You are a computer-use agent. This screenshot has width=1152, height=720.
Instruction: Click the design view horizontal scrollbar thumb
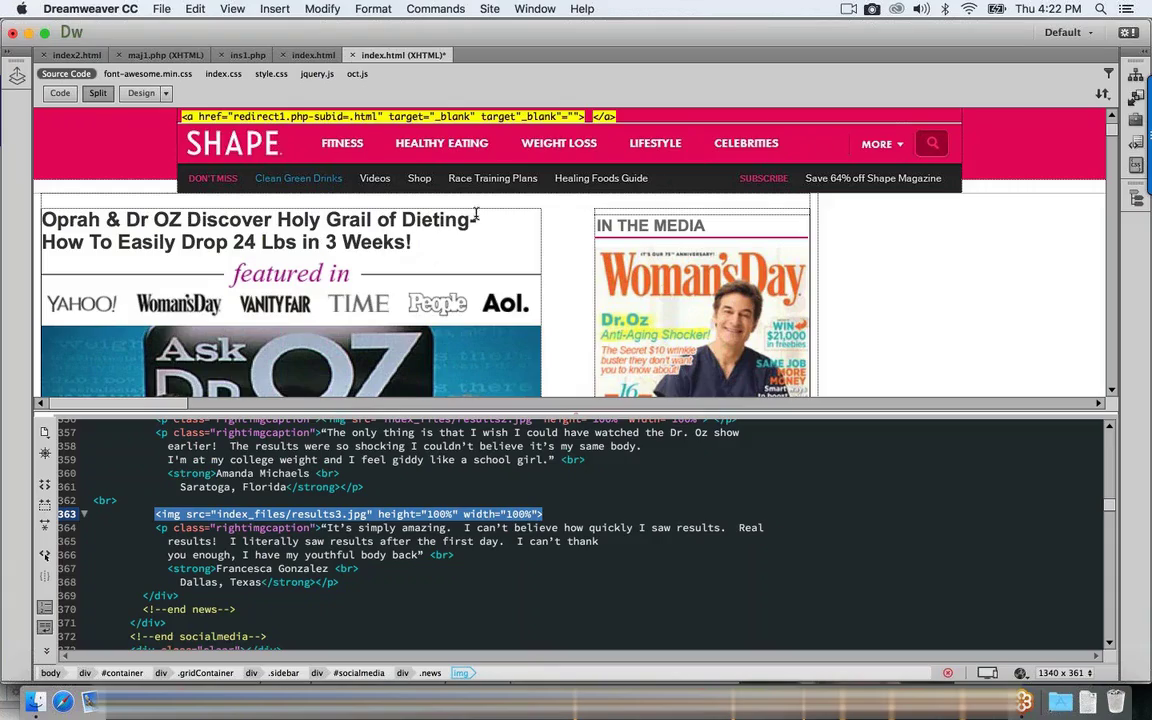118,403
